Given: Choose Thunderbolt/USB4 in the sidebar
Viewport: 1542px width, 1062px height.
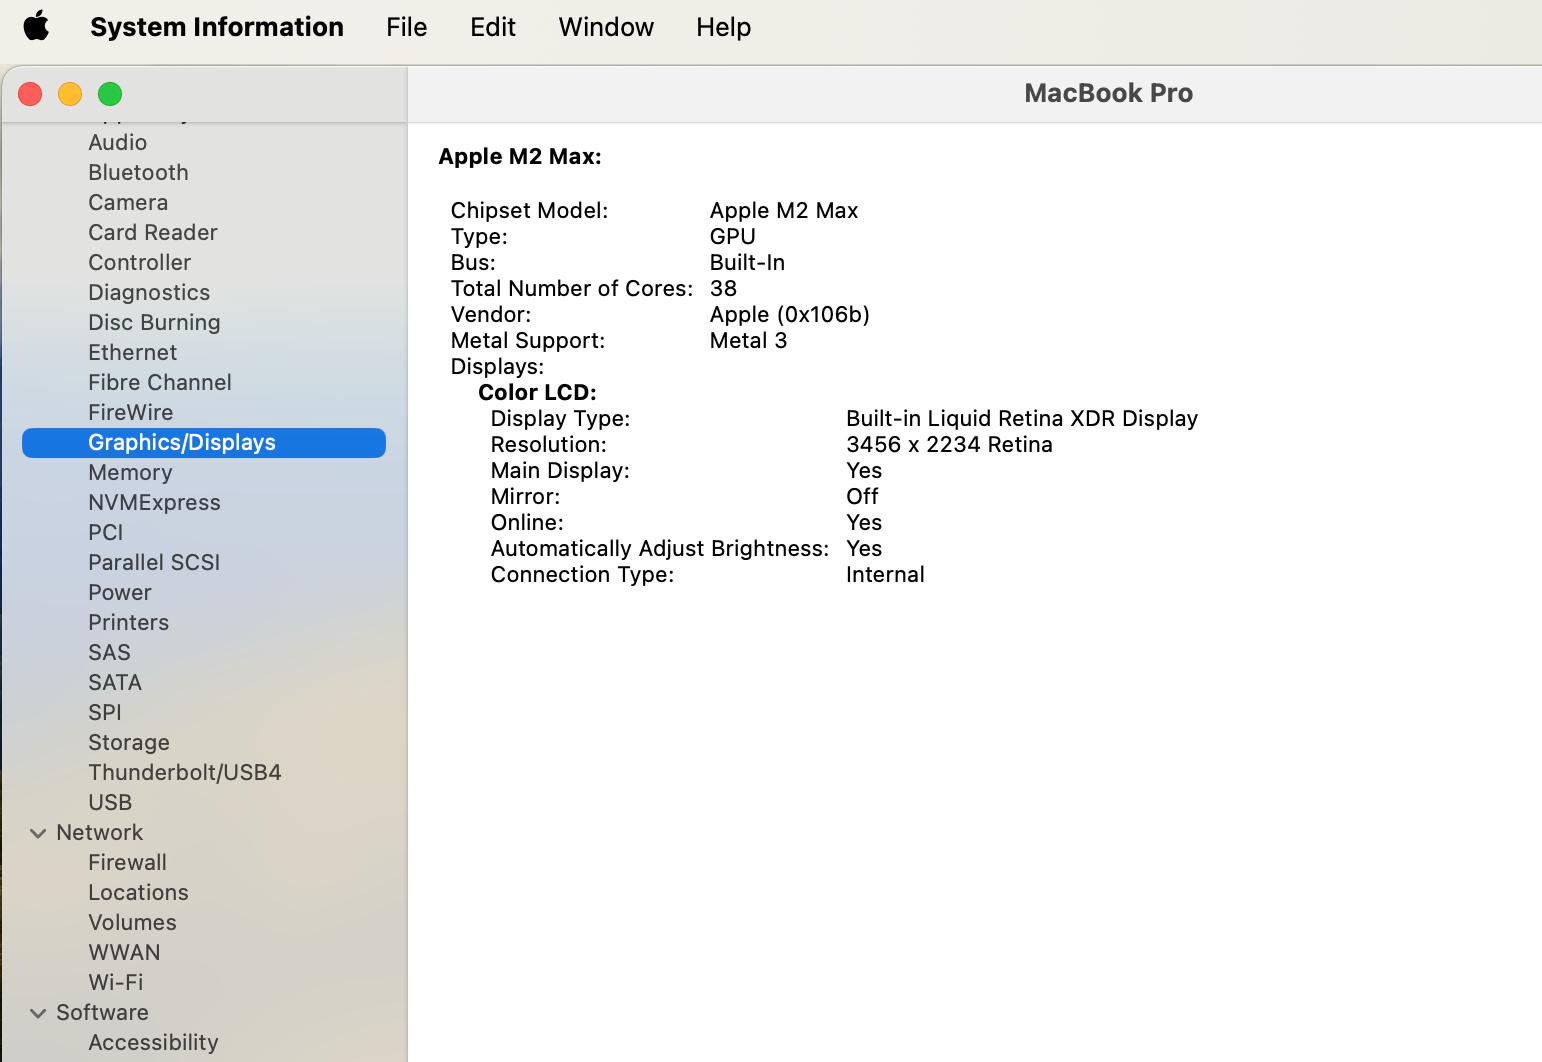Looking at the screenshot, I should pos(184,773).
